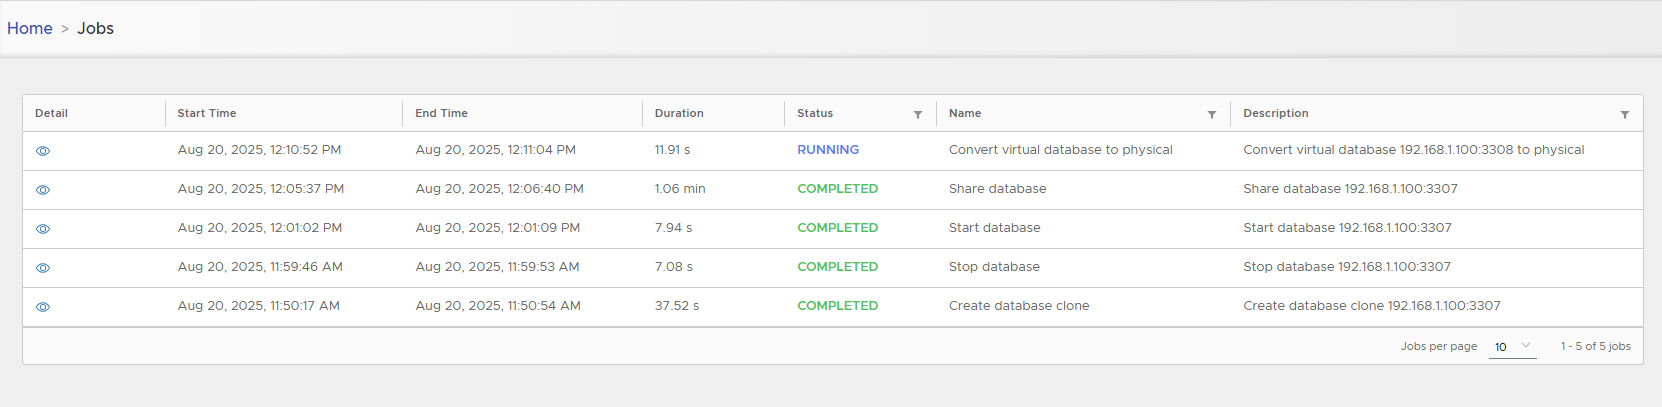
Task: Open details for Convert virtual database job
Action: tap(43, 151)
